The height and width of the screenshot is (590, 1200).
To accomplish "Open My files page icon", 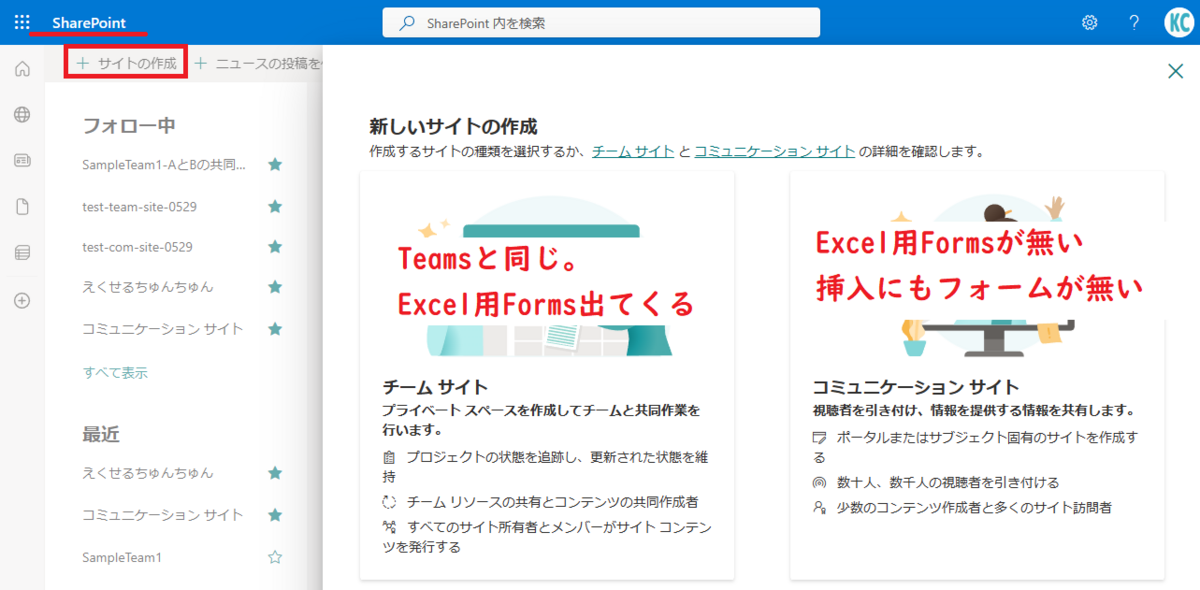I will click(x=22, y=207).
